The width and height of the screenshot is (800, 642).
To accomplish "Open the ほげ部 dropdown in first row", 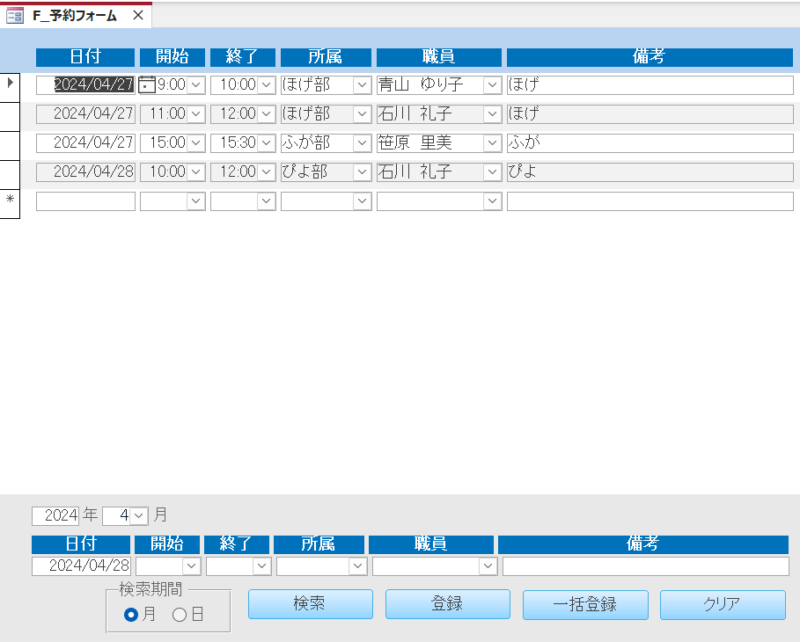I will (x=362, y=85).
